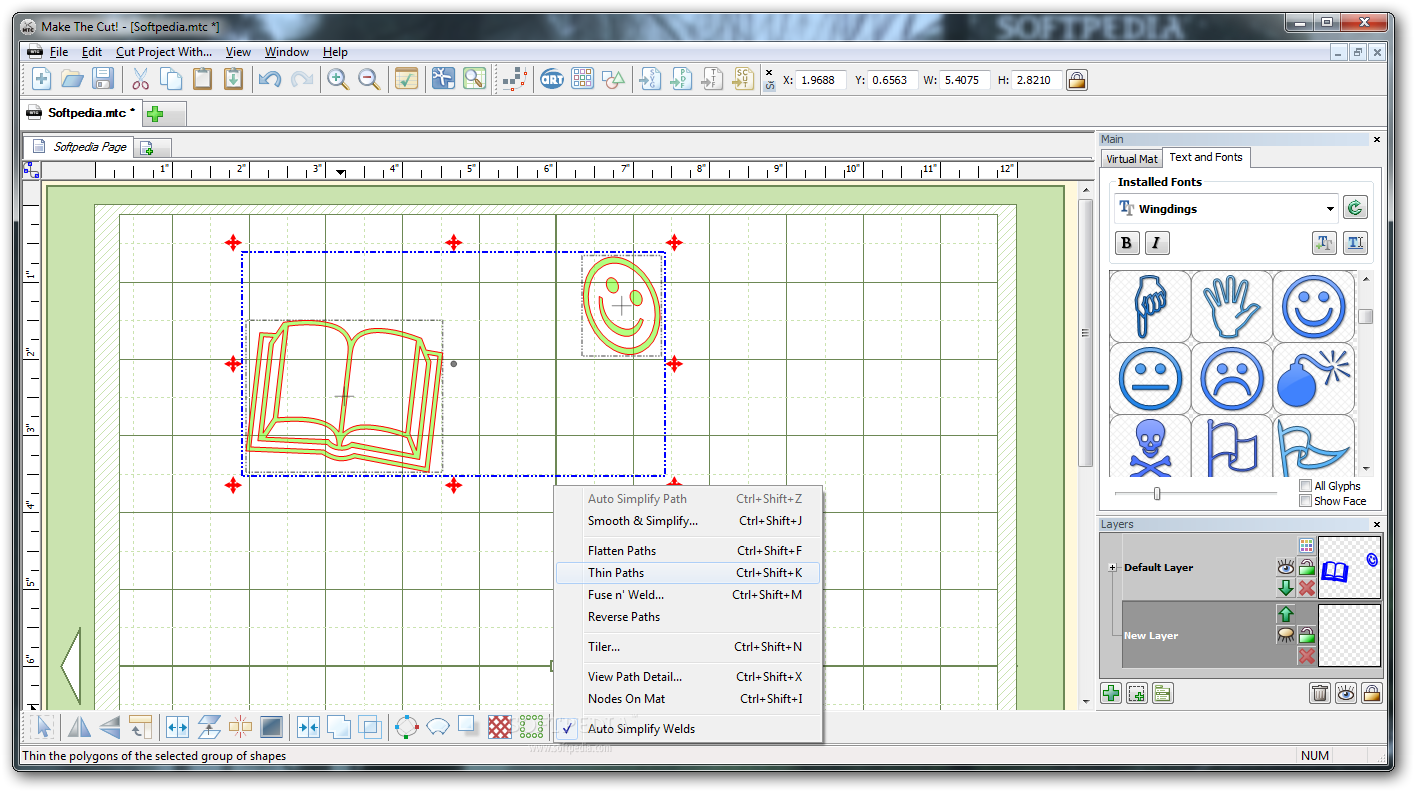Toggle the All Glyphs checkbox
The width and height of the screenshot is (1415, 792).
pos(1305,486)
